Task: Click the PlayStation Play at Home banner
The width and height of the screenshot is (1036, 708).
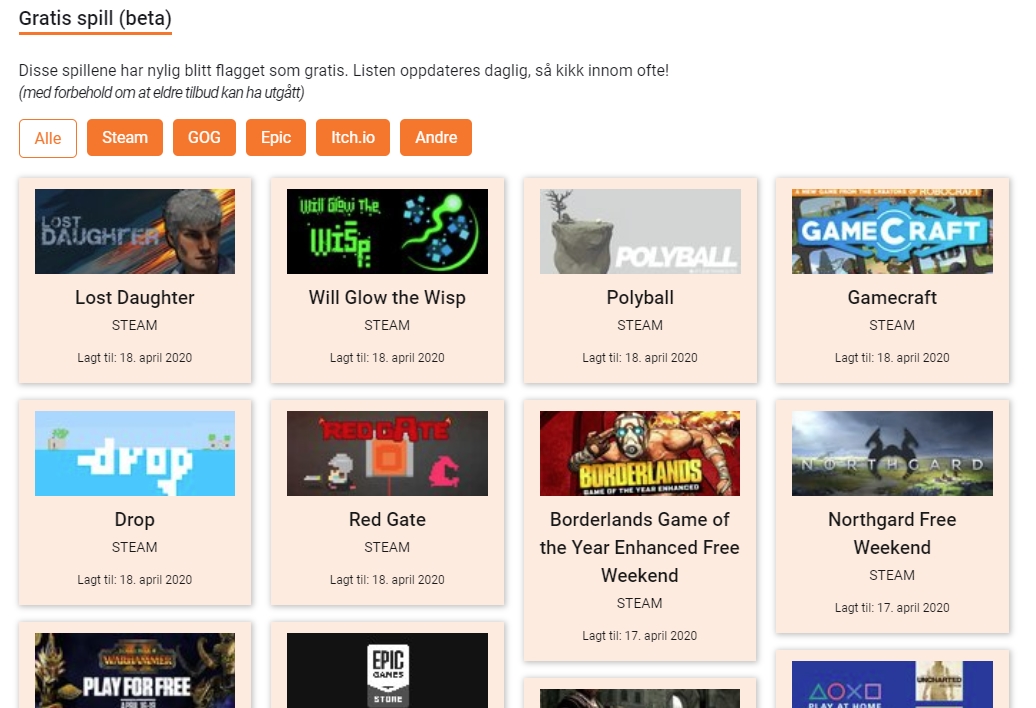Action: 892,684
